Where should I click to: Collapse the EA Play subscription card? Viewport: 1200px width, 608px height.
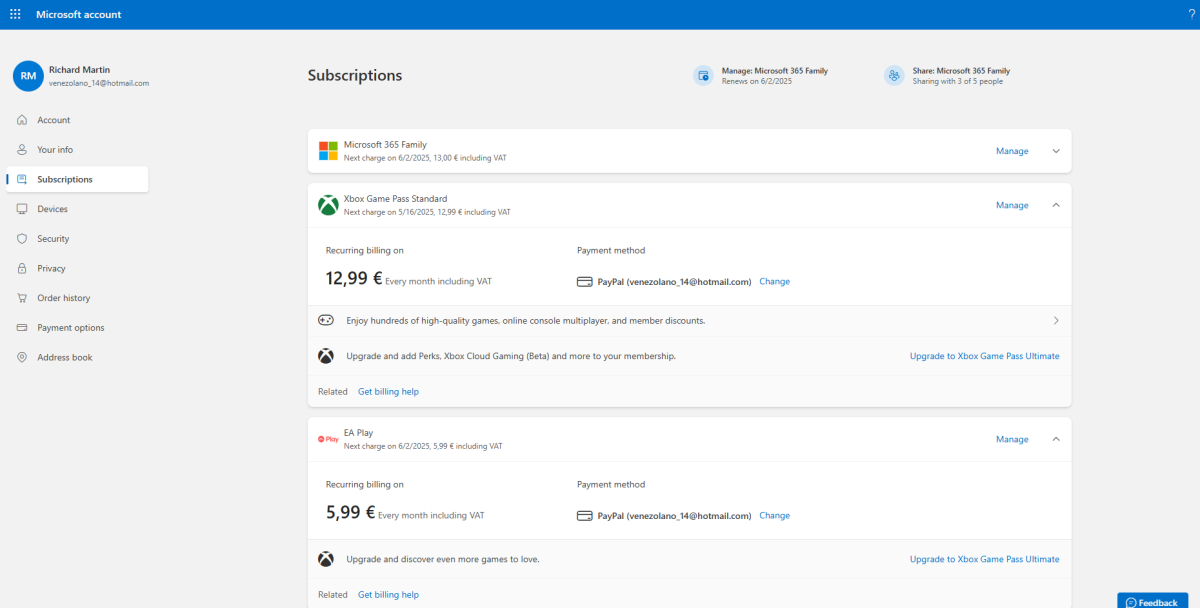point(1055,439)
